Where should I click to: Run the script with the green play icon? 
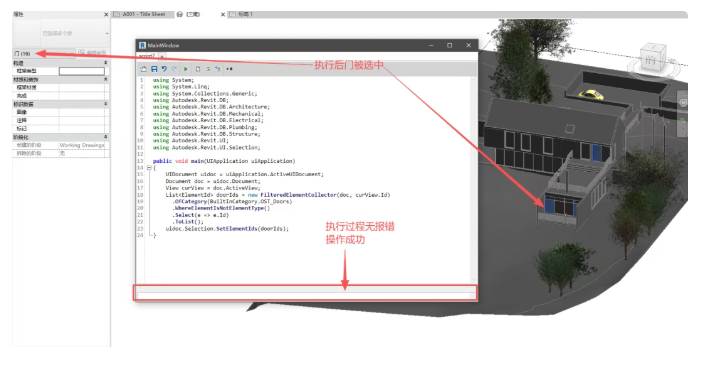click(x=185, y=69)
